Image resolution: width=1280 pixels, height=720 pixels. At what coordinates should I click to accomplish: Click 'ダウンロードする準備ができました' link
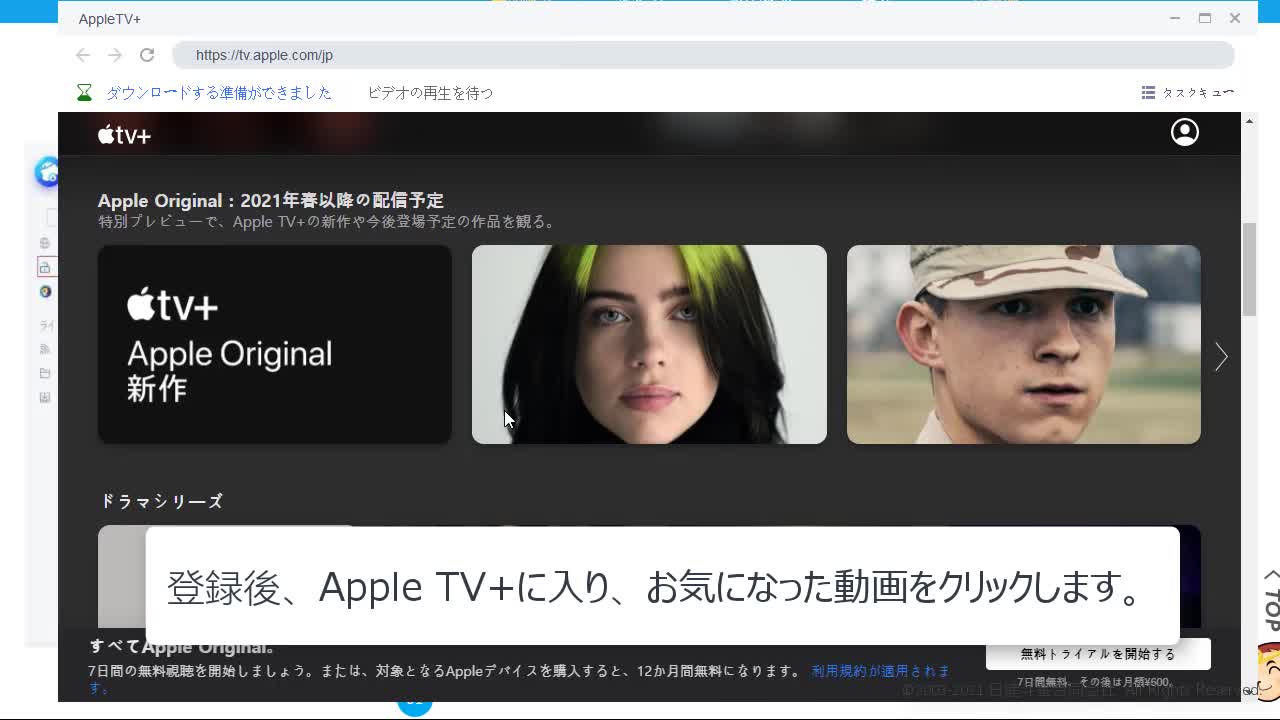point(219,92)
